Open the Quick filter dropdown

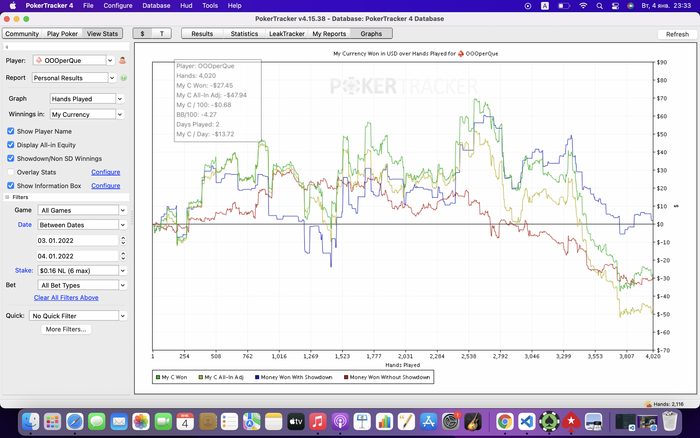click(78, 316)
